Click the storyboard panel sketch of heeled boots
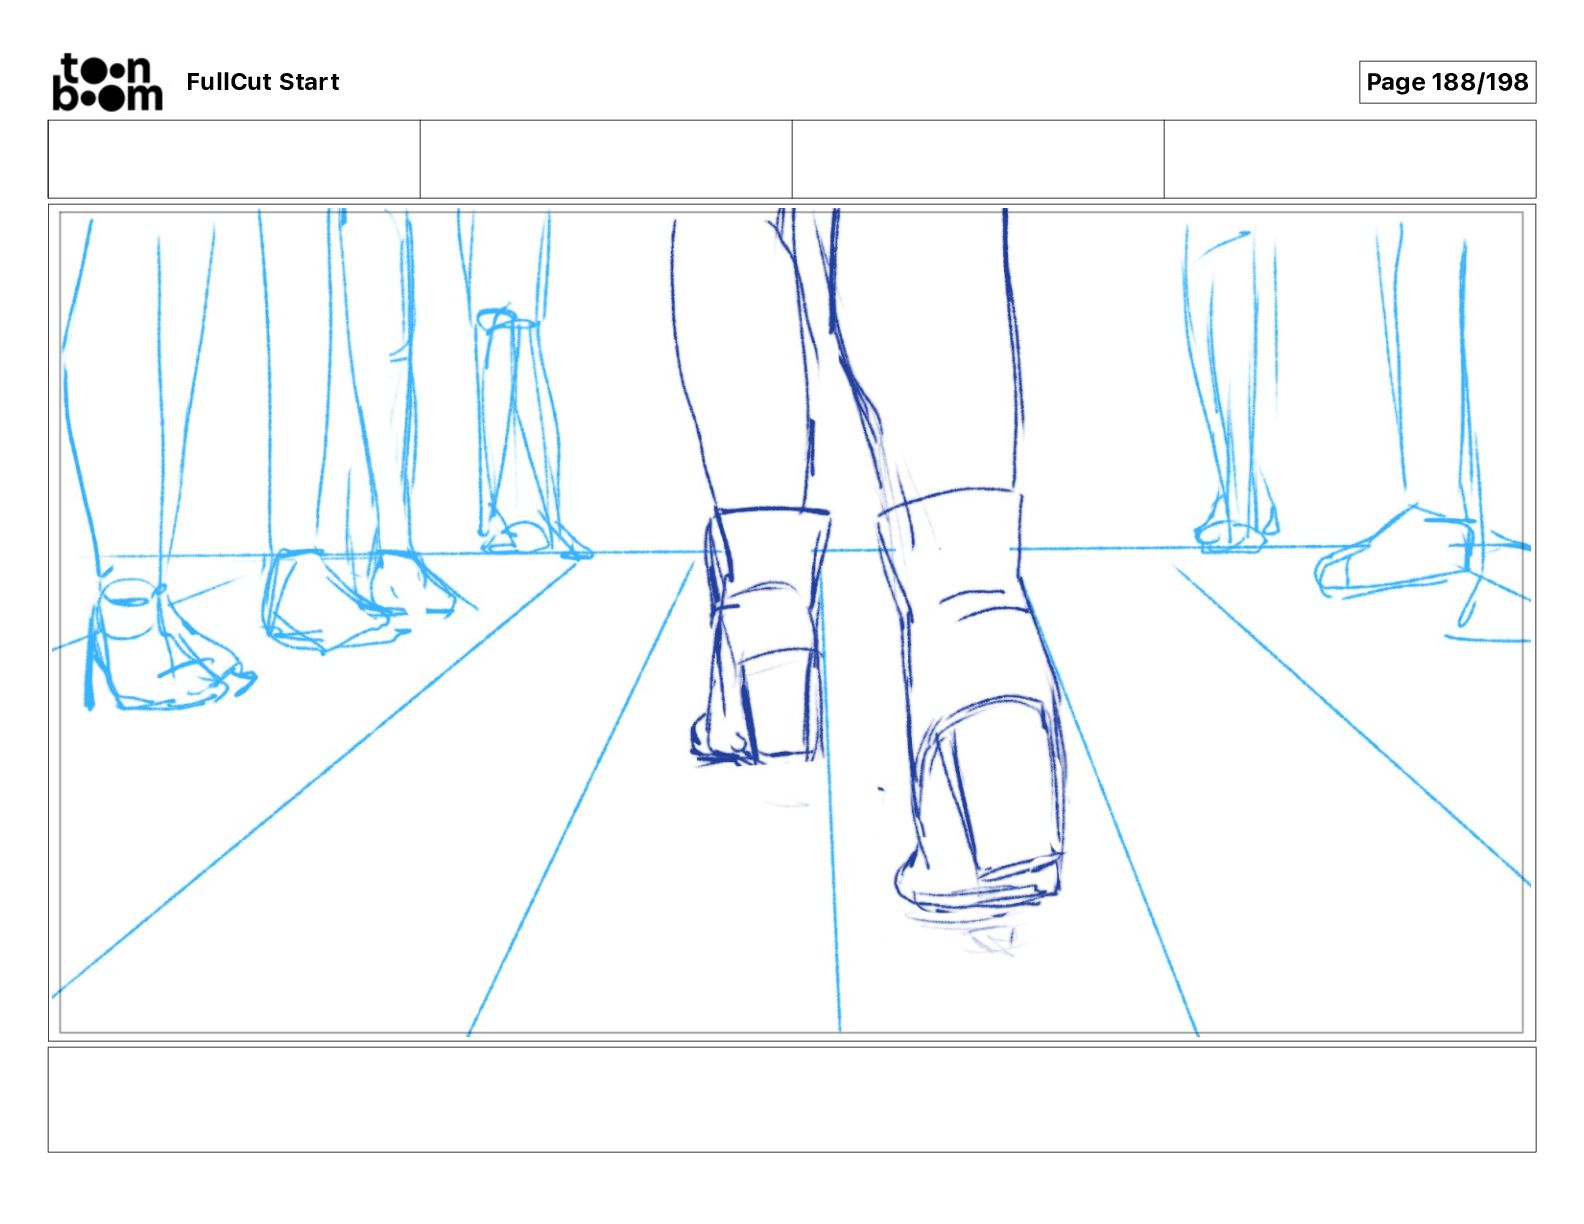Image resolution: width=1584 pixels, height=1224 pixels. coord(791,622)
